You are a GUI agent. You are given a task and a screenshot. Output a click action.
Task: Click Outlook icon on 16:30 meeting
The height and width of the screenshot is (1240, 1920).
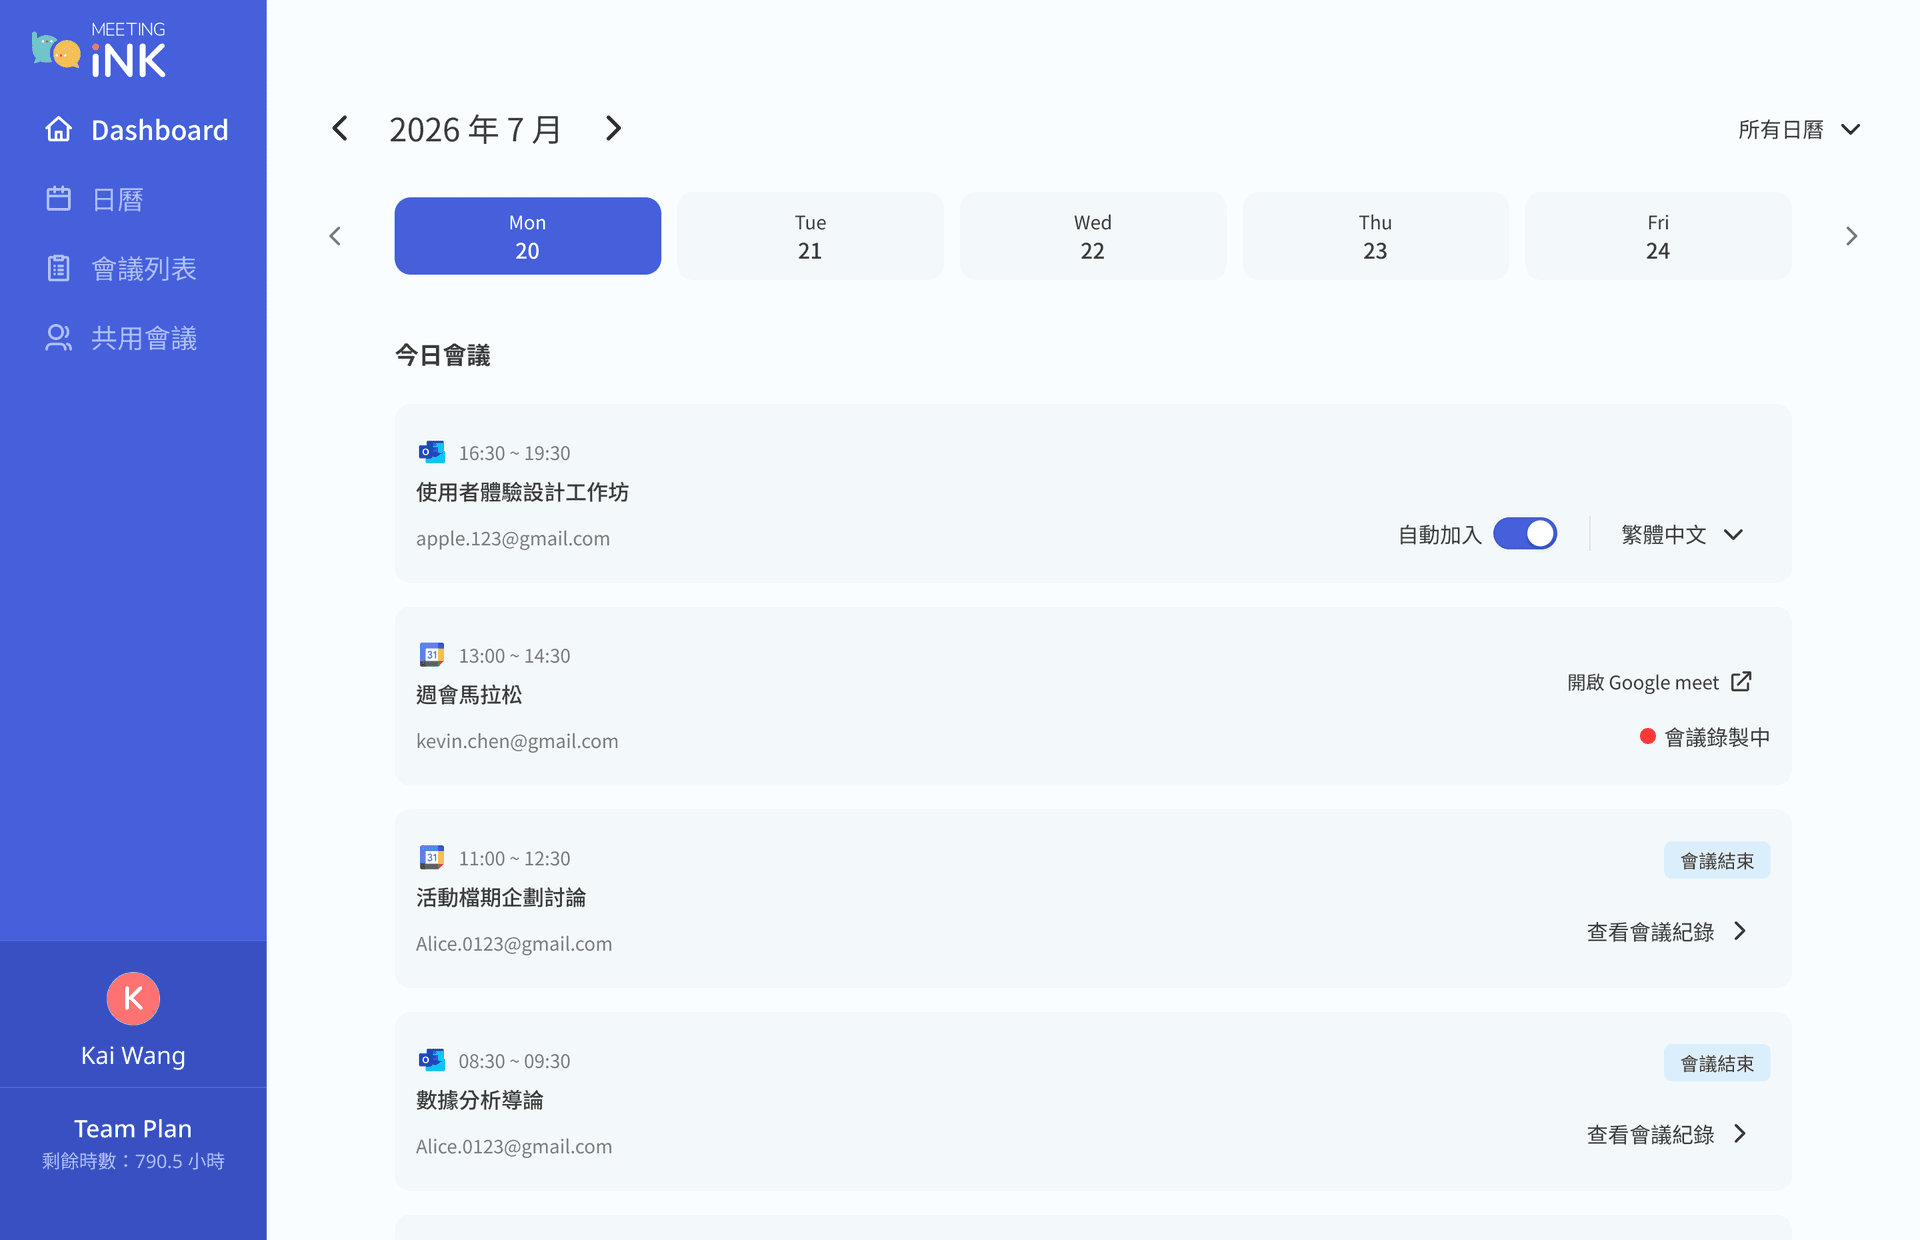coord(431,452)
